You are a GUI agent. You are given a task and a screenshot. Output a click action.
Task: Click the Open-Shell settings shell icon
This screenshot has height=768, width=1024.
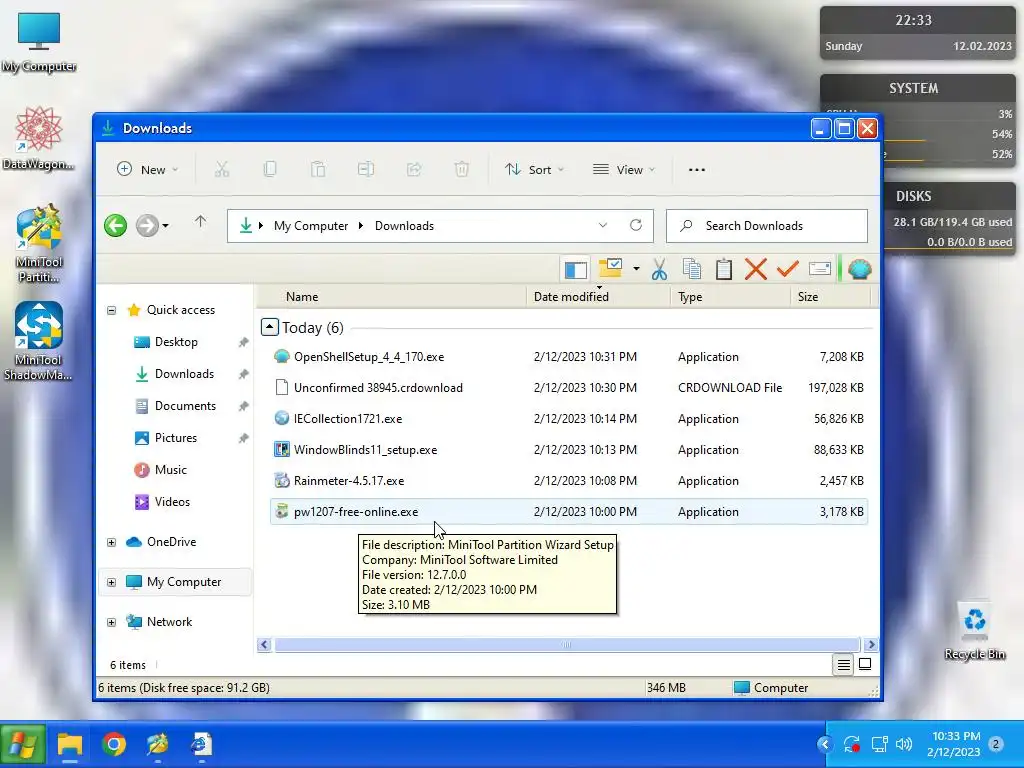coord(859,269)
